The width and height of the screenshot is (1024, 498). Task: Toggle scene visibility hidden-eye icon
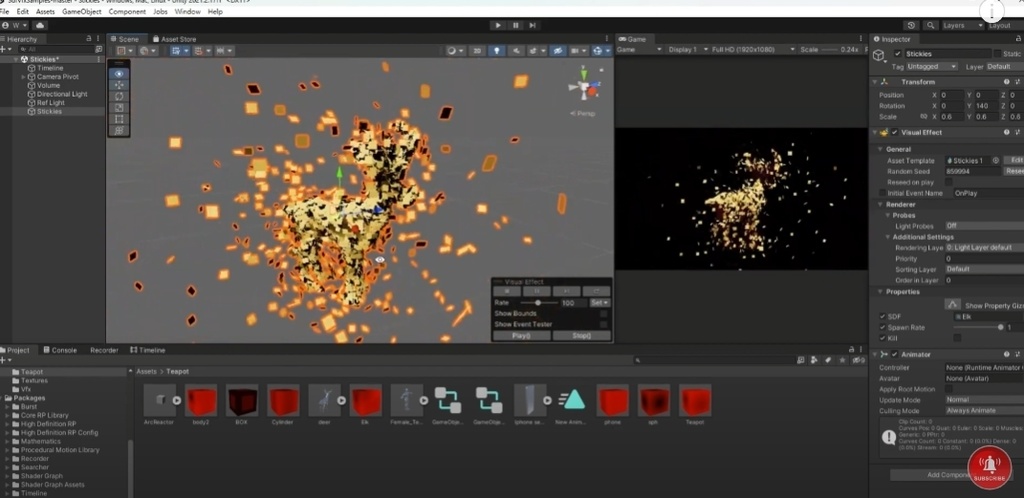point(557,51)
